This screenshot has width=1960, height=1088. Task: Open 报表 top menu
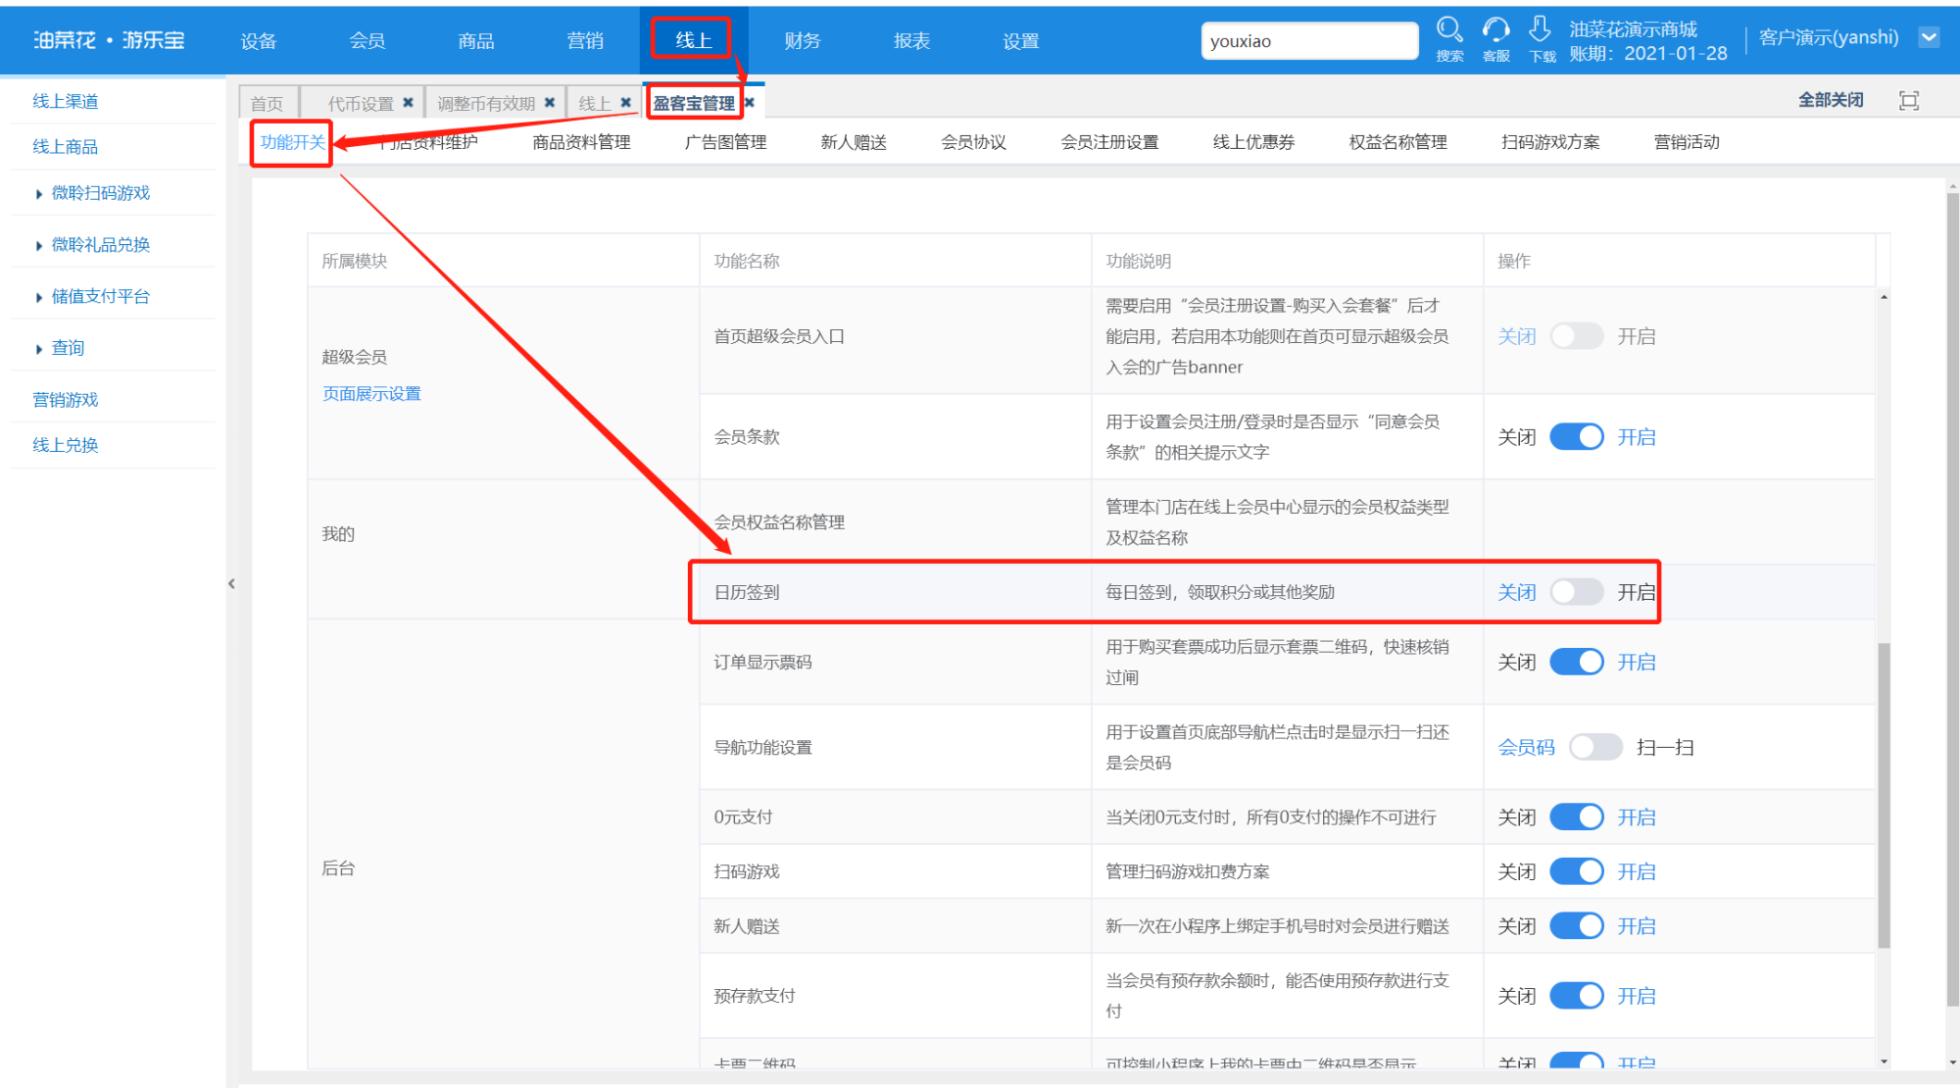[x=912, y=41]
